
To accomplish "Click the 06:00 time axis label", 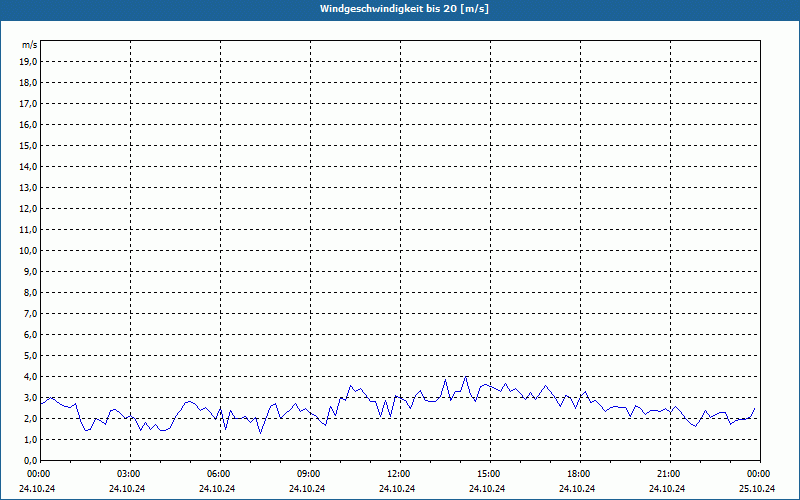I will 219,474.
